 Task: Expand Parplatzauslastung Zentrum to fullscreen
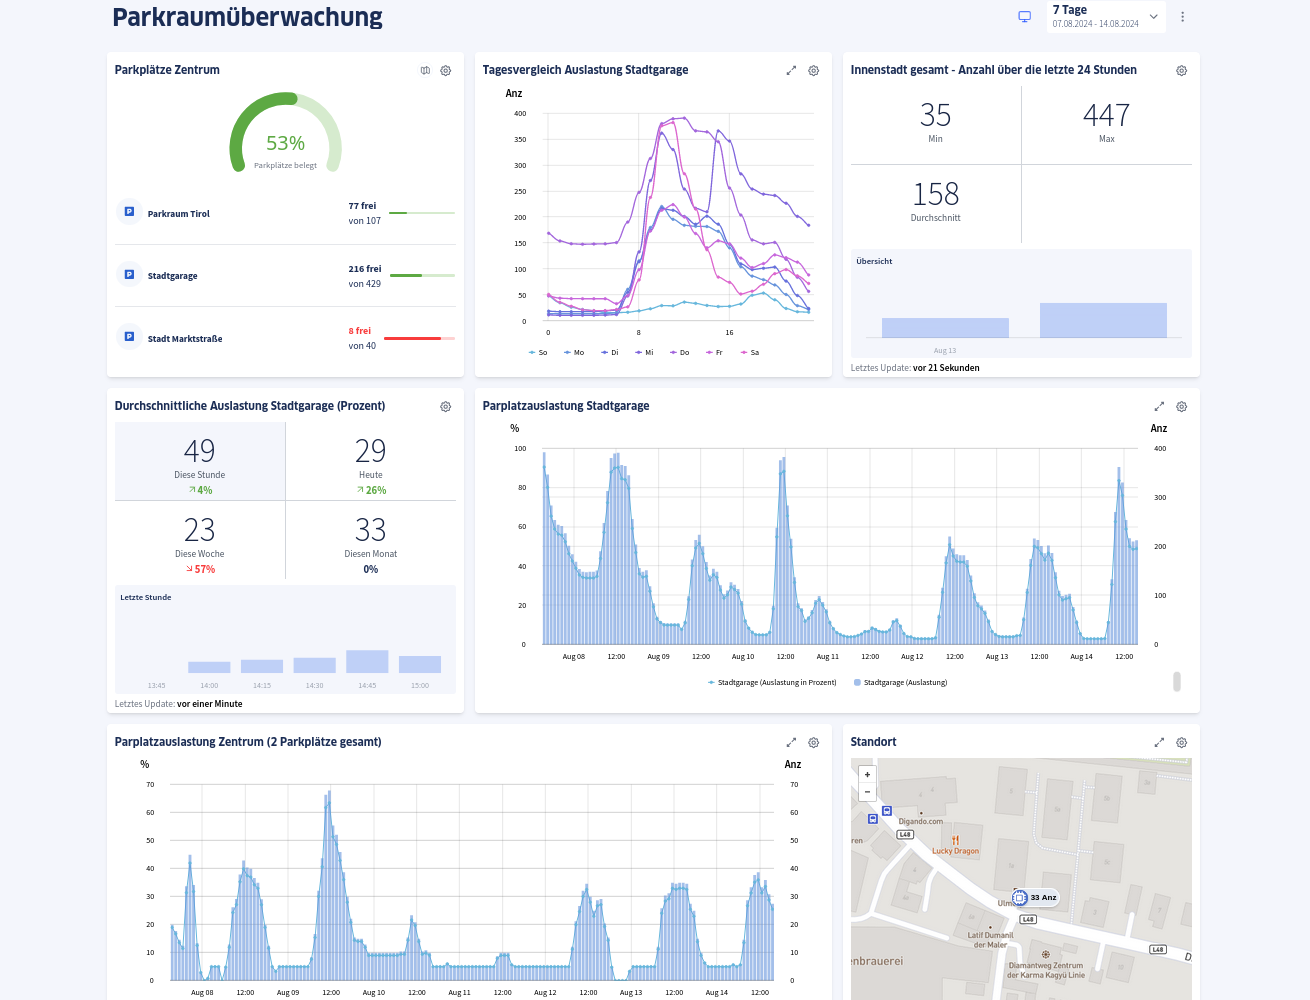click(791, 742)
